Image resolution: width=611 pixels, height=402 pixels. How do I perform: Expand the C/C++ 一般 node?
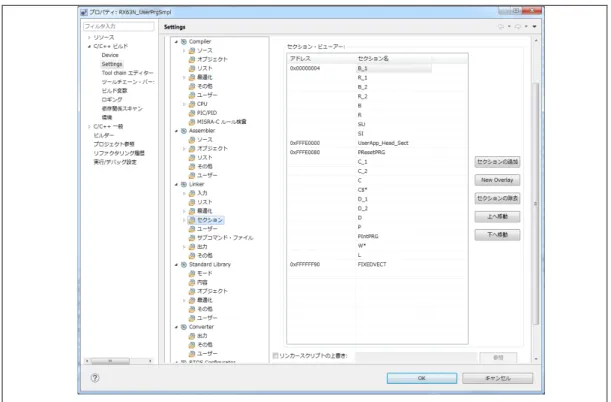tap(89, 127)
